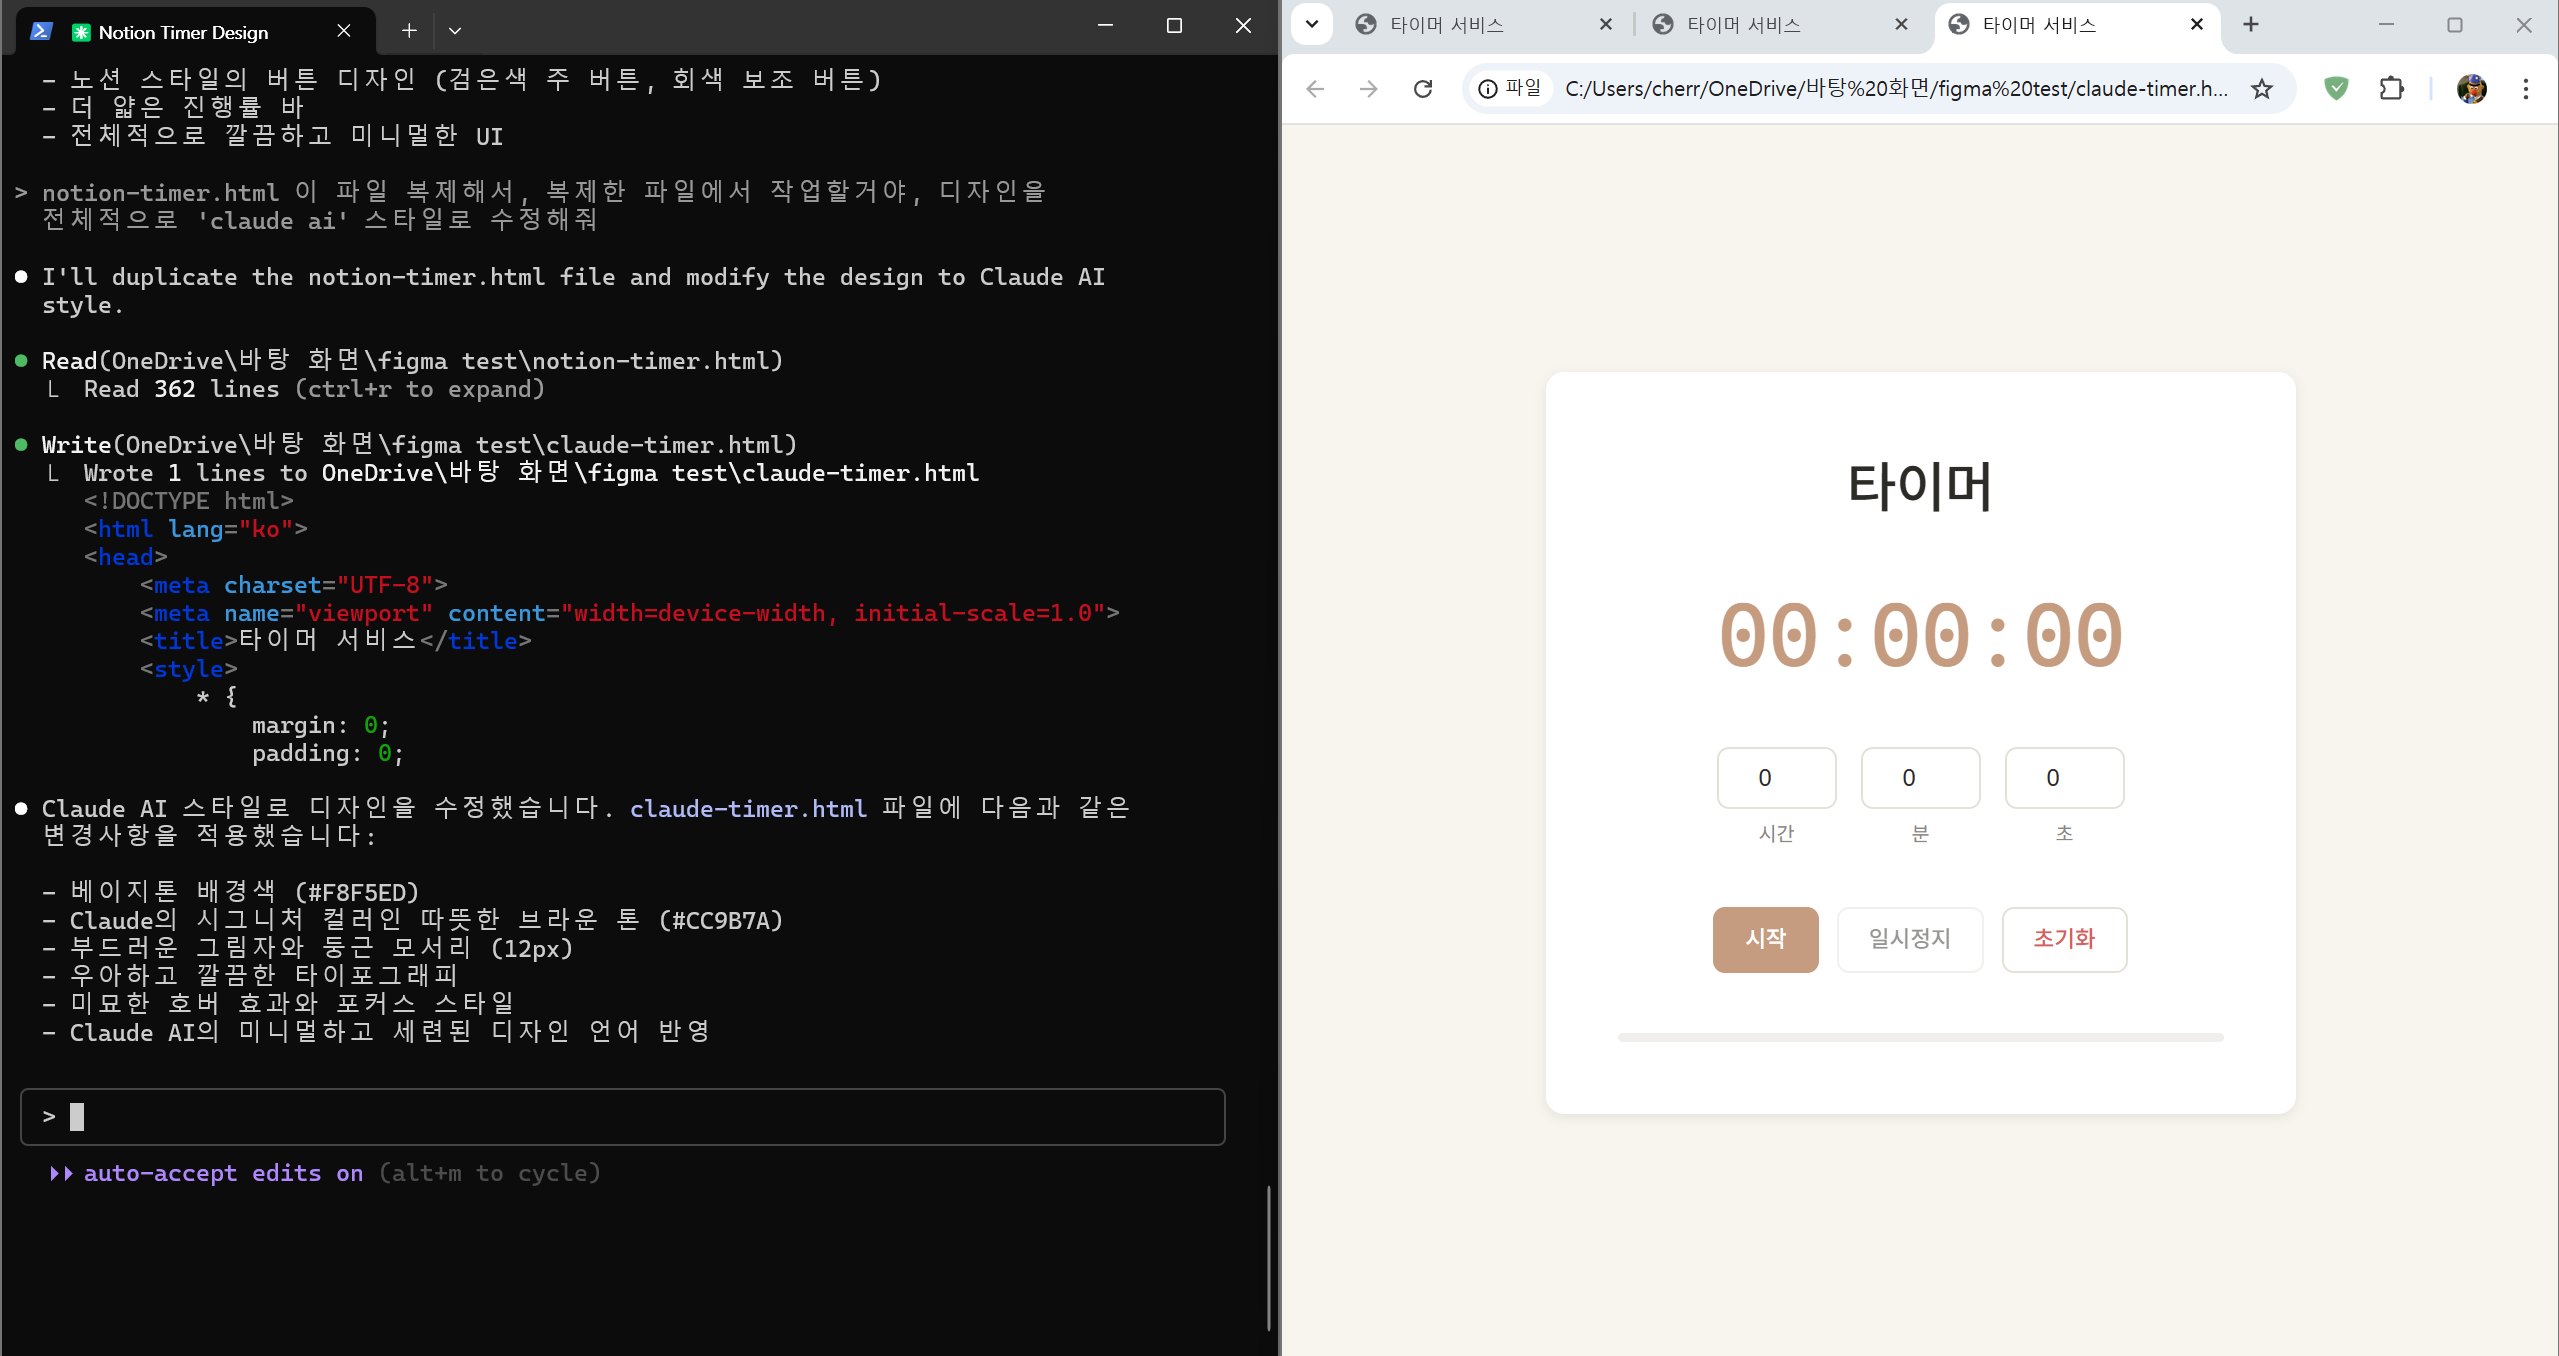2559x1356 pixels.
Task: Open the browser extensions puzzle icon
Action: 2391,89
